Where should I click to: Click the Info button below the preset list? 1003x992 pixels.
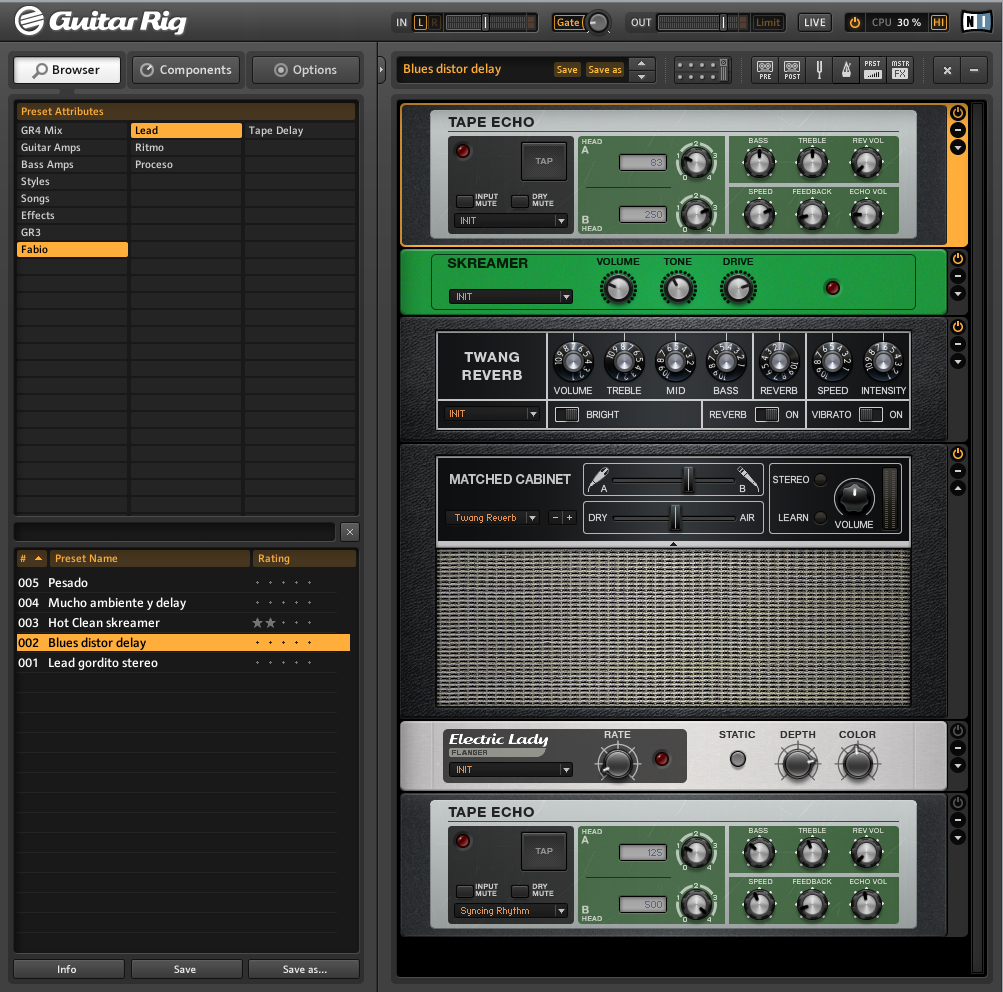point(68,969)
